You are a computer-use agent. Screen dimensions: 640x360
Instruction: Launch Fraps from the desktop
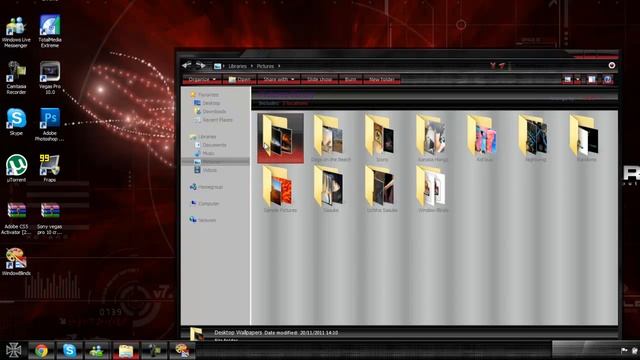(49, 168)
